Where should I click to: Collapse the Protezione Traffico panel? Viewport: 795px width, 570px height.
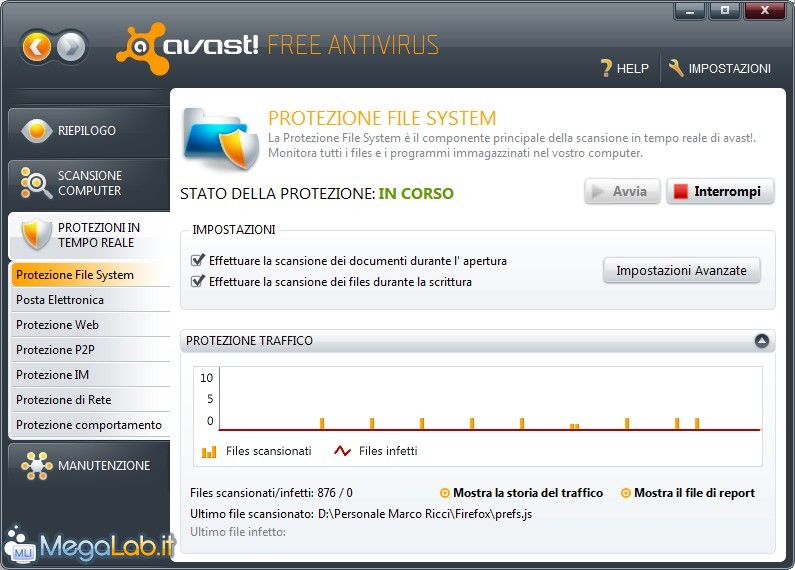coord(762,341)
